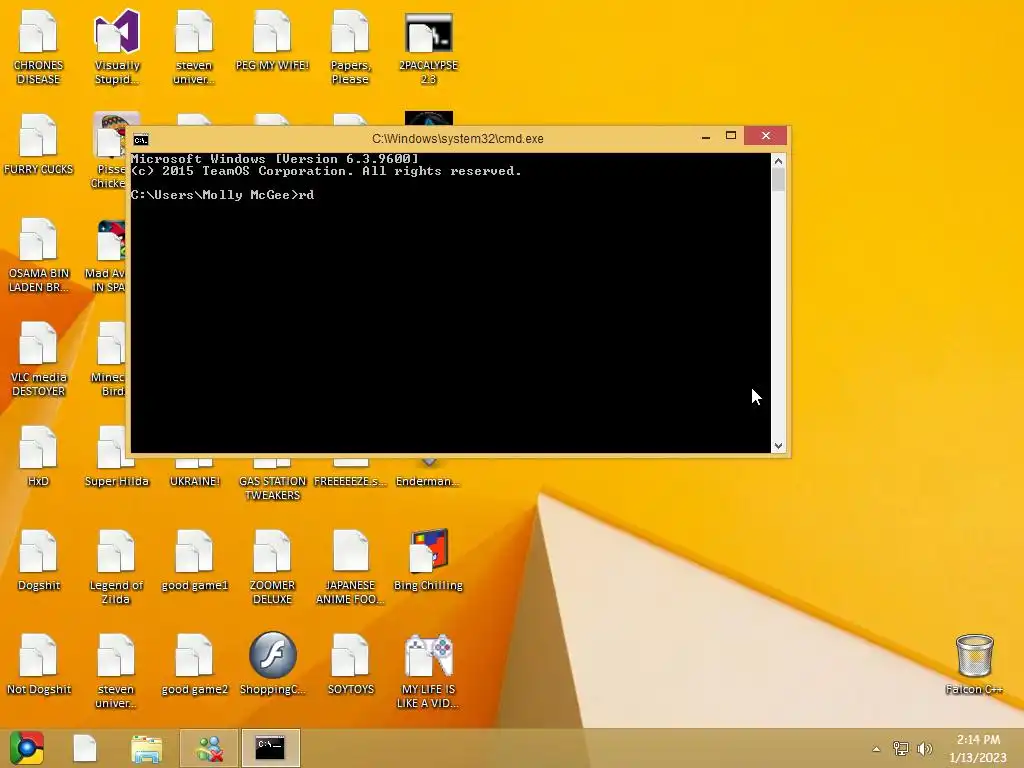This screenshot has width=1024, height=768.
Task: Click the Enderman... desktop icon label
Action: tap(428, 481)
